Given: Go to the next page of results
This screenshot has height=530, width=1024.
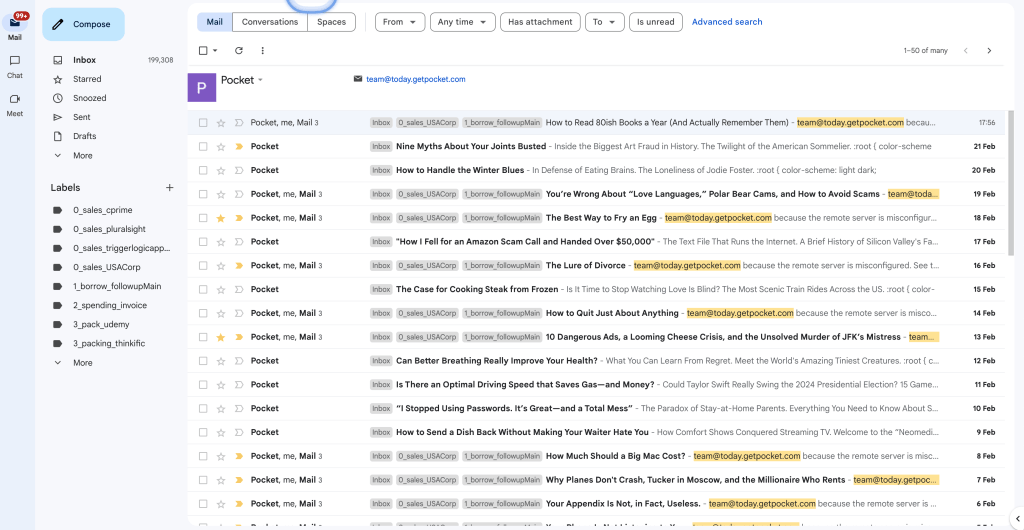Looking at the screenshot, I should 989,51.
